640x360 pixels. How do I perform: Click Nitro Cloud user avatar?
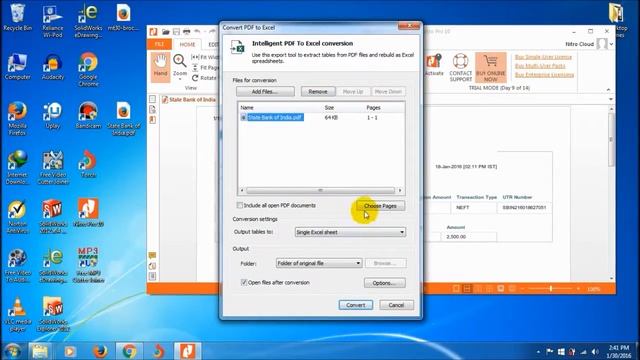(x=602, y=44)
